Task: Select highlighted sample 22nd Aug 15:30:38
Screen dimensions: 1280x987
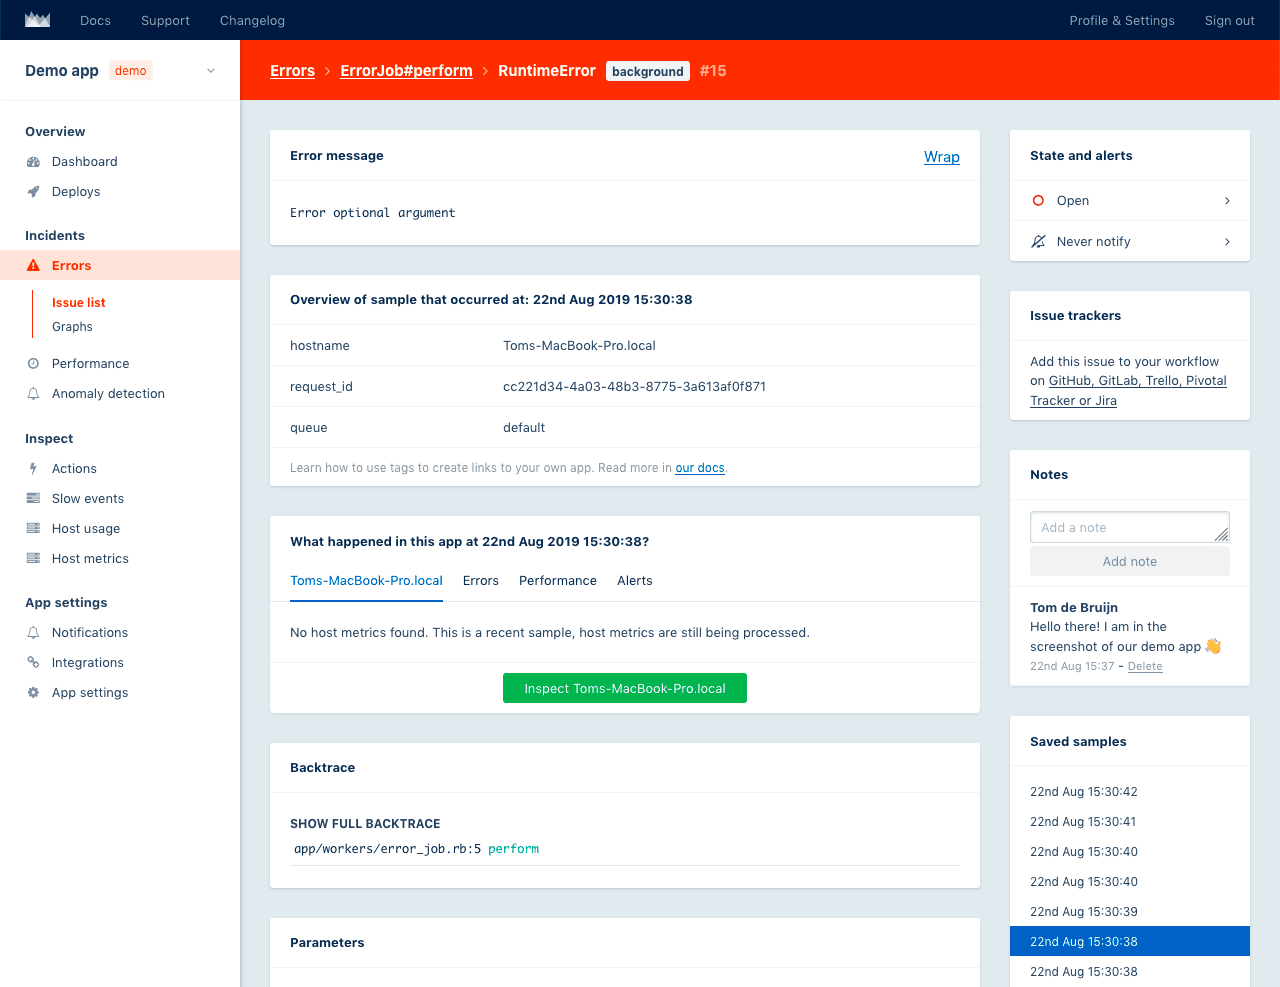Action: 1130,941
